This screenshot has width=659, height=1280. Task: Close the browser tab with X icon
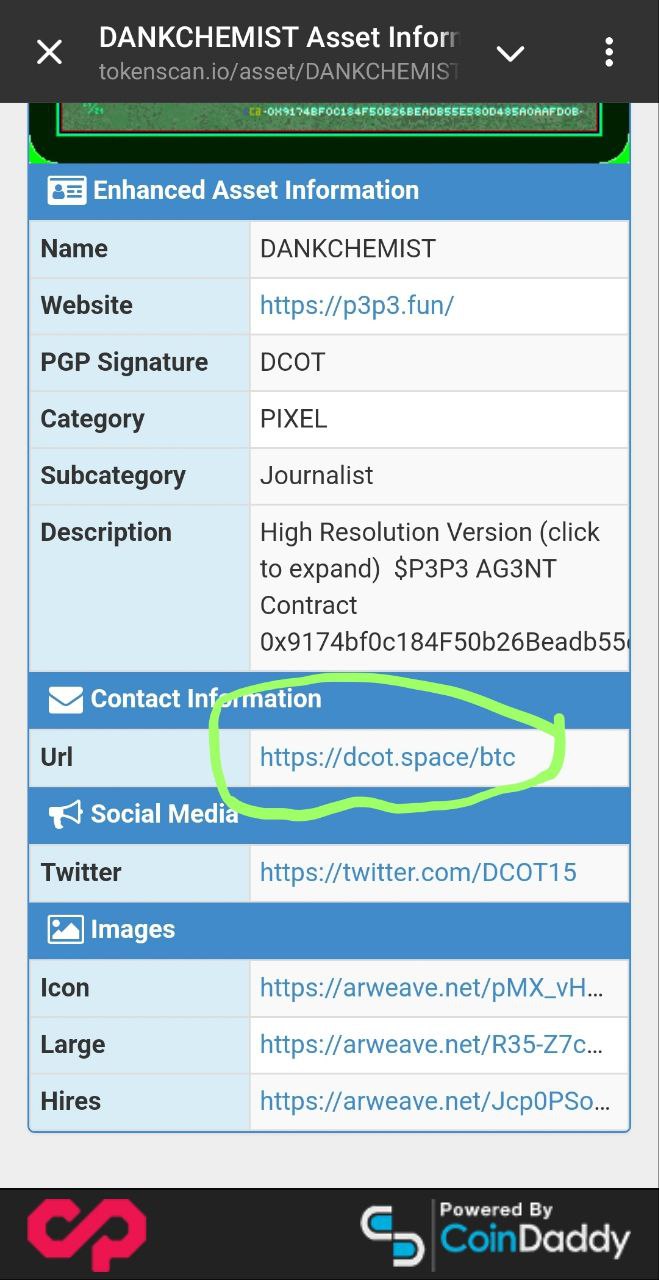[x=49, y=52]
